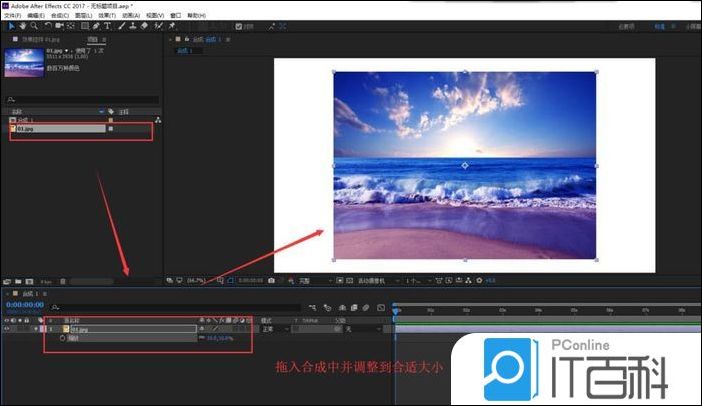Select the Selection arrow tool

[x=11, y=26]
